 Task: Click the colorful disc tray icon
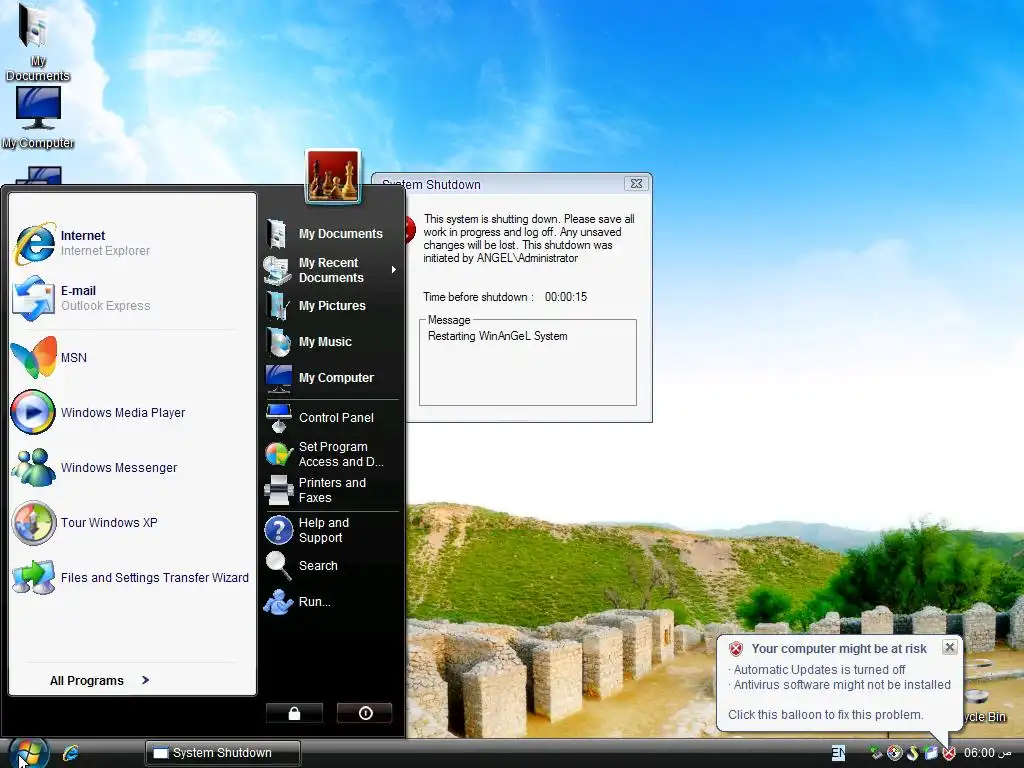pos(894,753)
